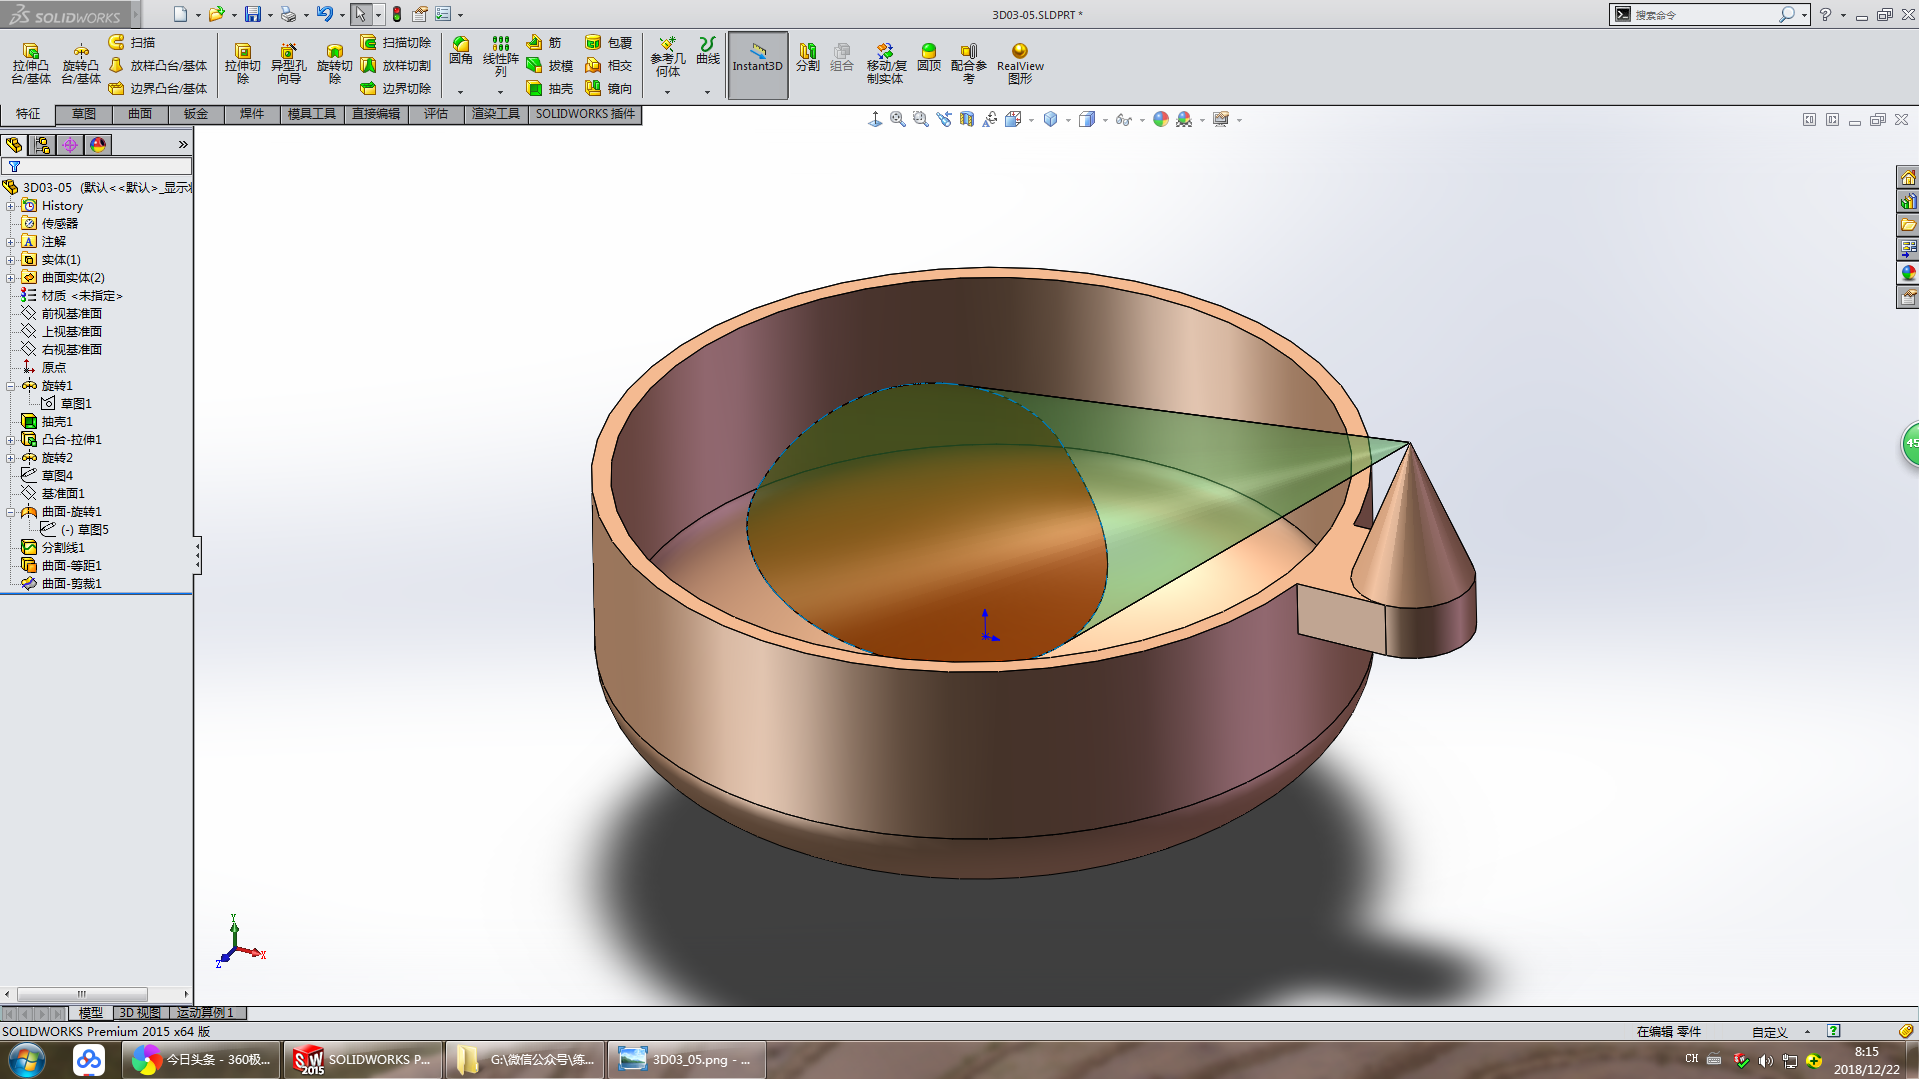Expand the 凸台-拉伸1 feature node
The image size is (1919, 1079).
[x=11, y=440]
